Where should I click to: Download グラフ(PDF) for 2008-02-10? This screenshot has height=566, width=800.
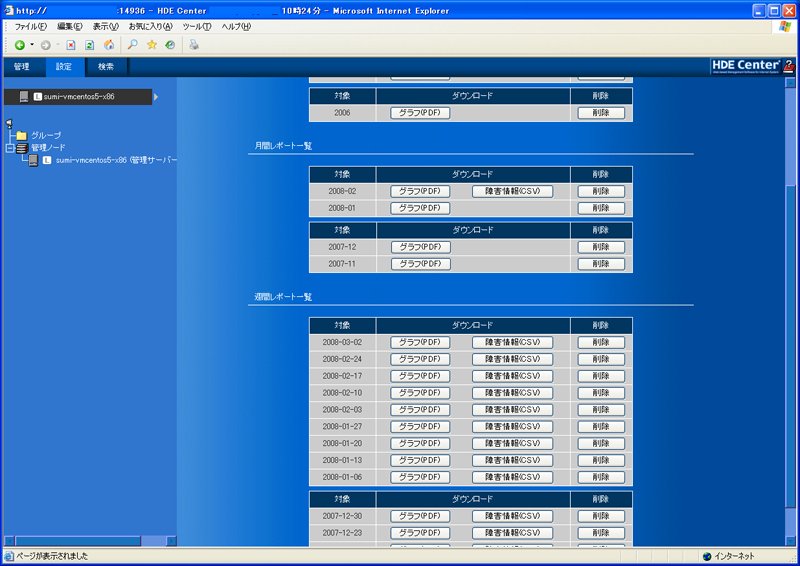tap(420, 393)
